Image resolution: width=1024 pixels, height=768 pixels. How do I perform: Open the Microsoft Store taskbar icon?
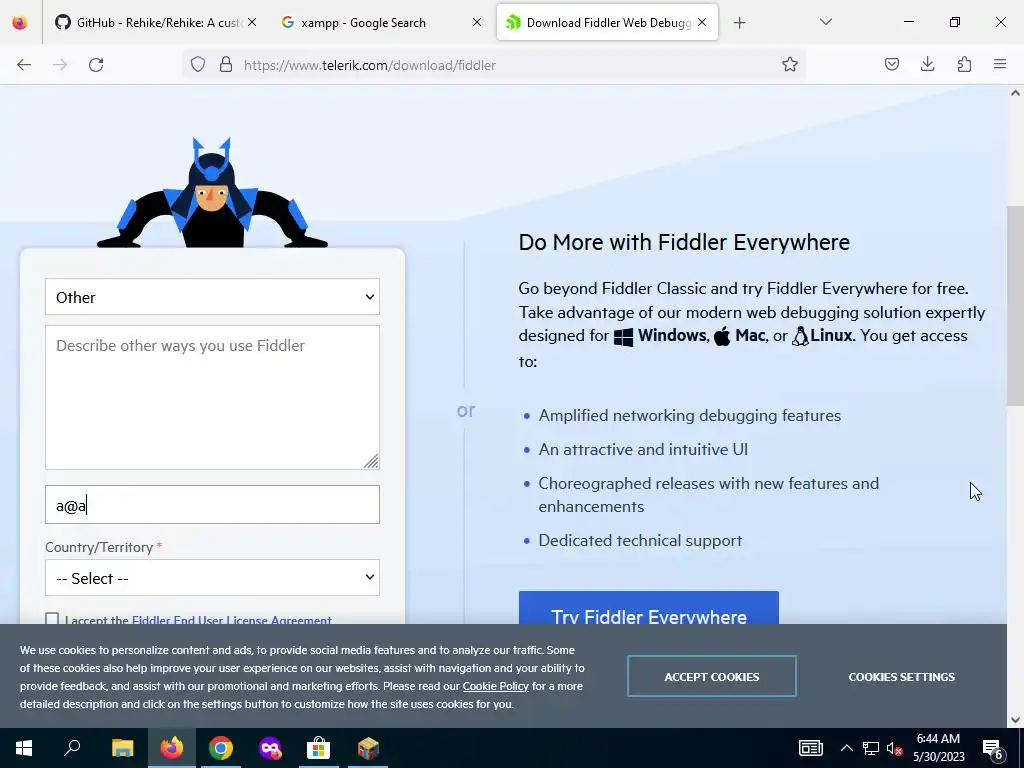click(x=319, y=748)
